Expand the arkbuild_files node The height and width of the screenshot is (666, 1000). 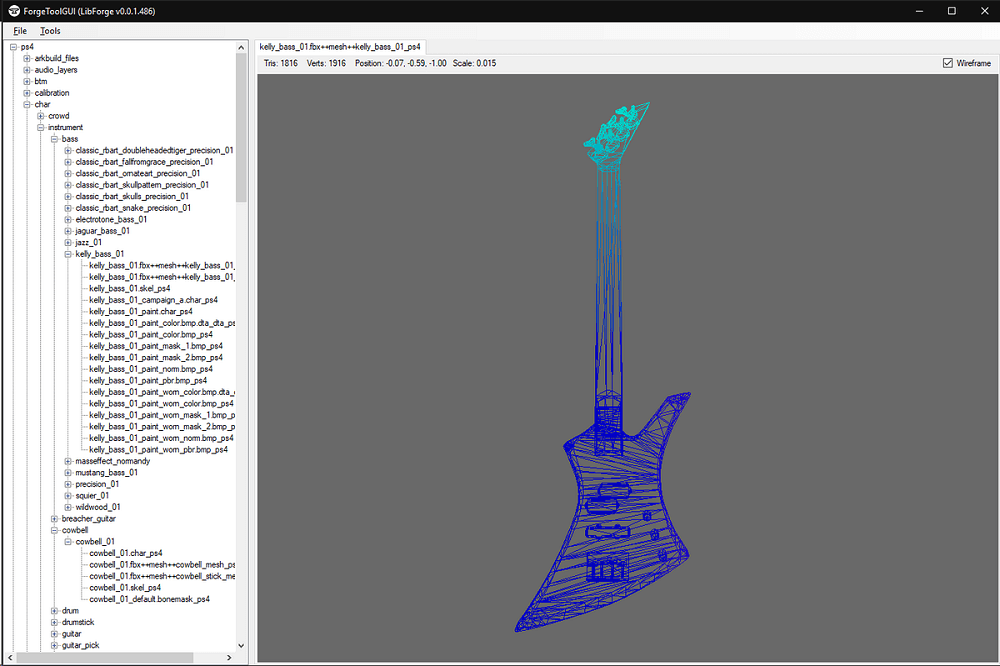[x=27, y=59]
